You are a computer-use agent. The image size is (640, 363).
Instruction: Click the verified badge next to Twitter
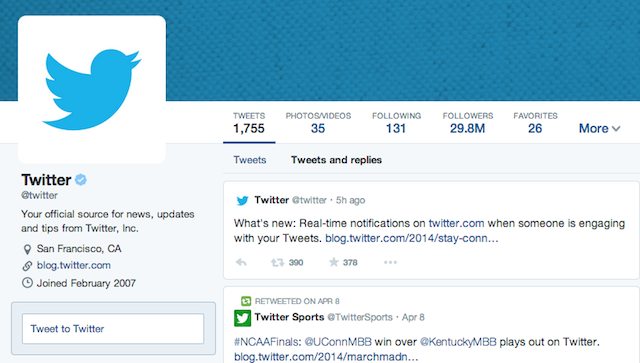pos(81,180)
